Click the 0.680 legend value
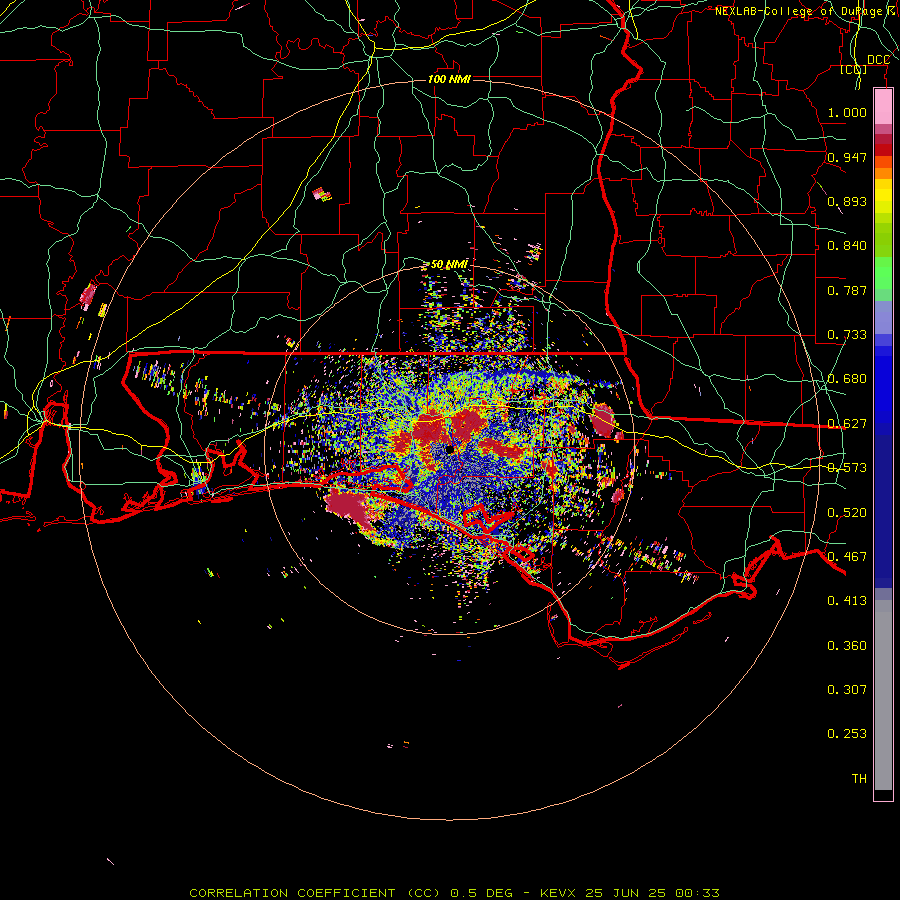Viewport: 900px width, 900px height. point(847,379)
